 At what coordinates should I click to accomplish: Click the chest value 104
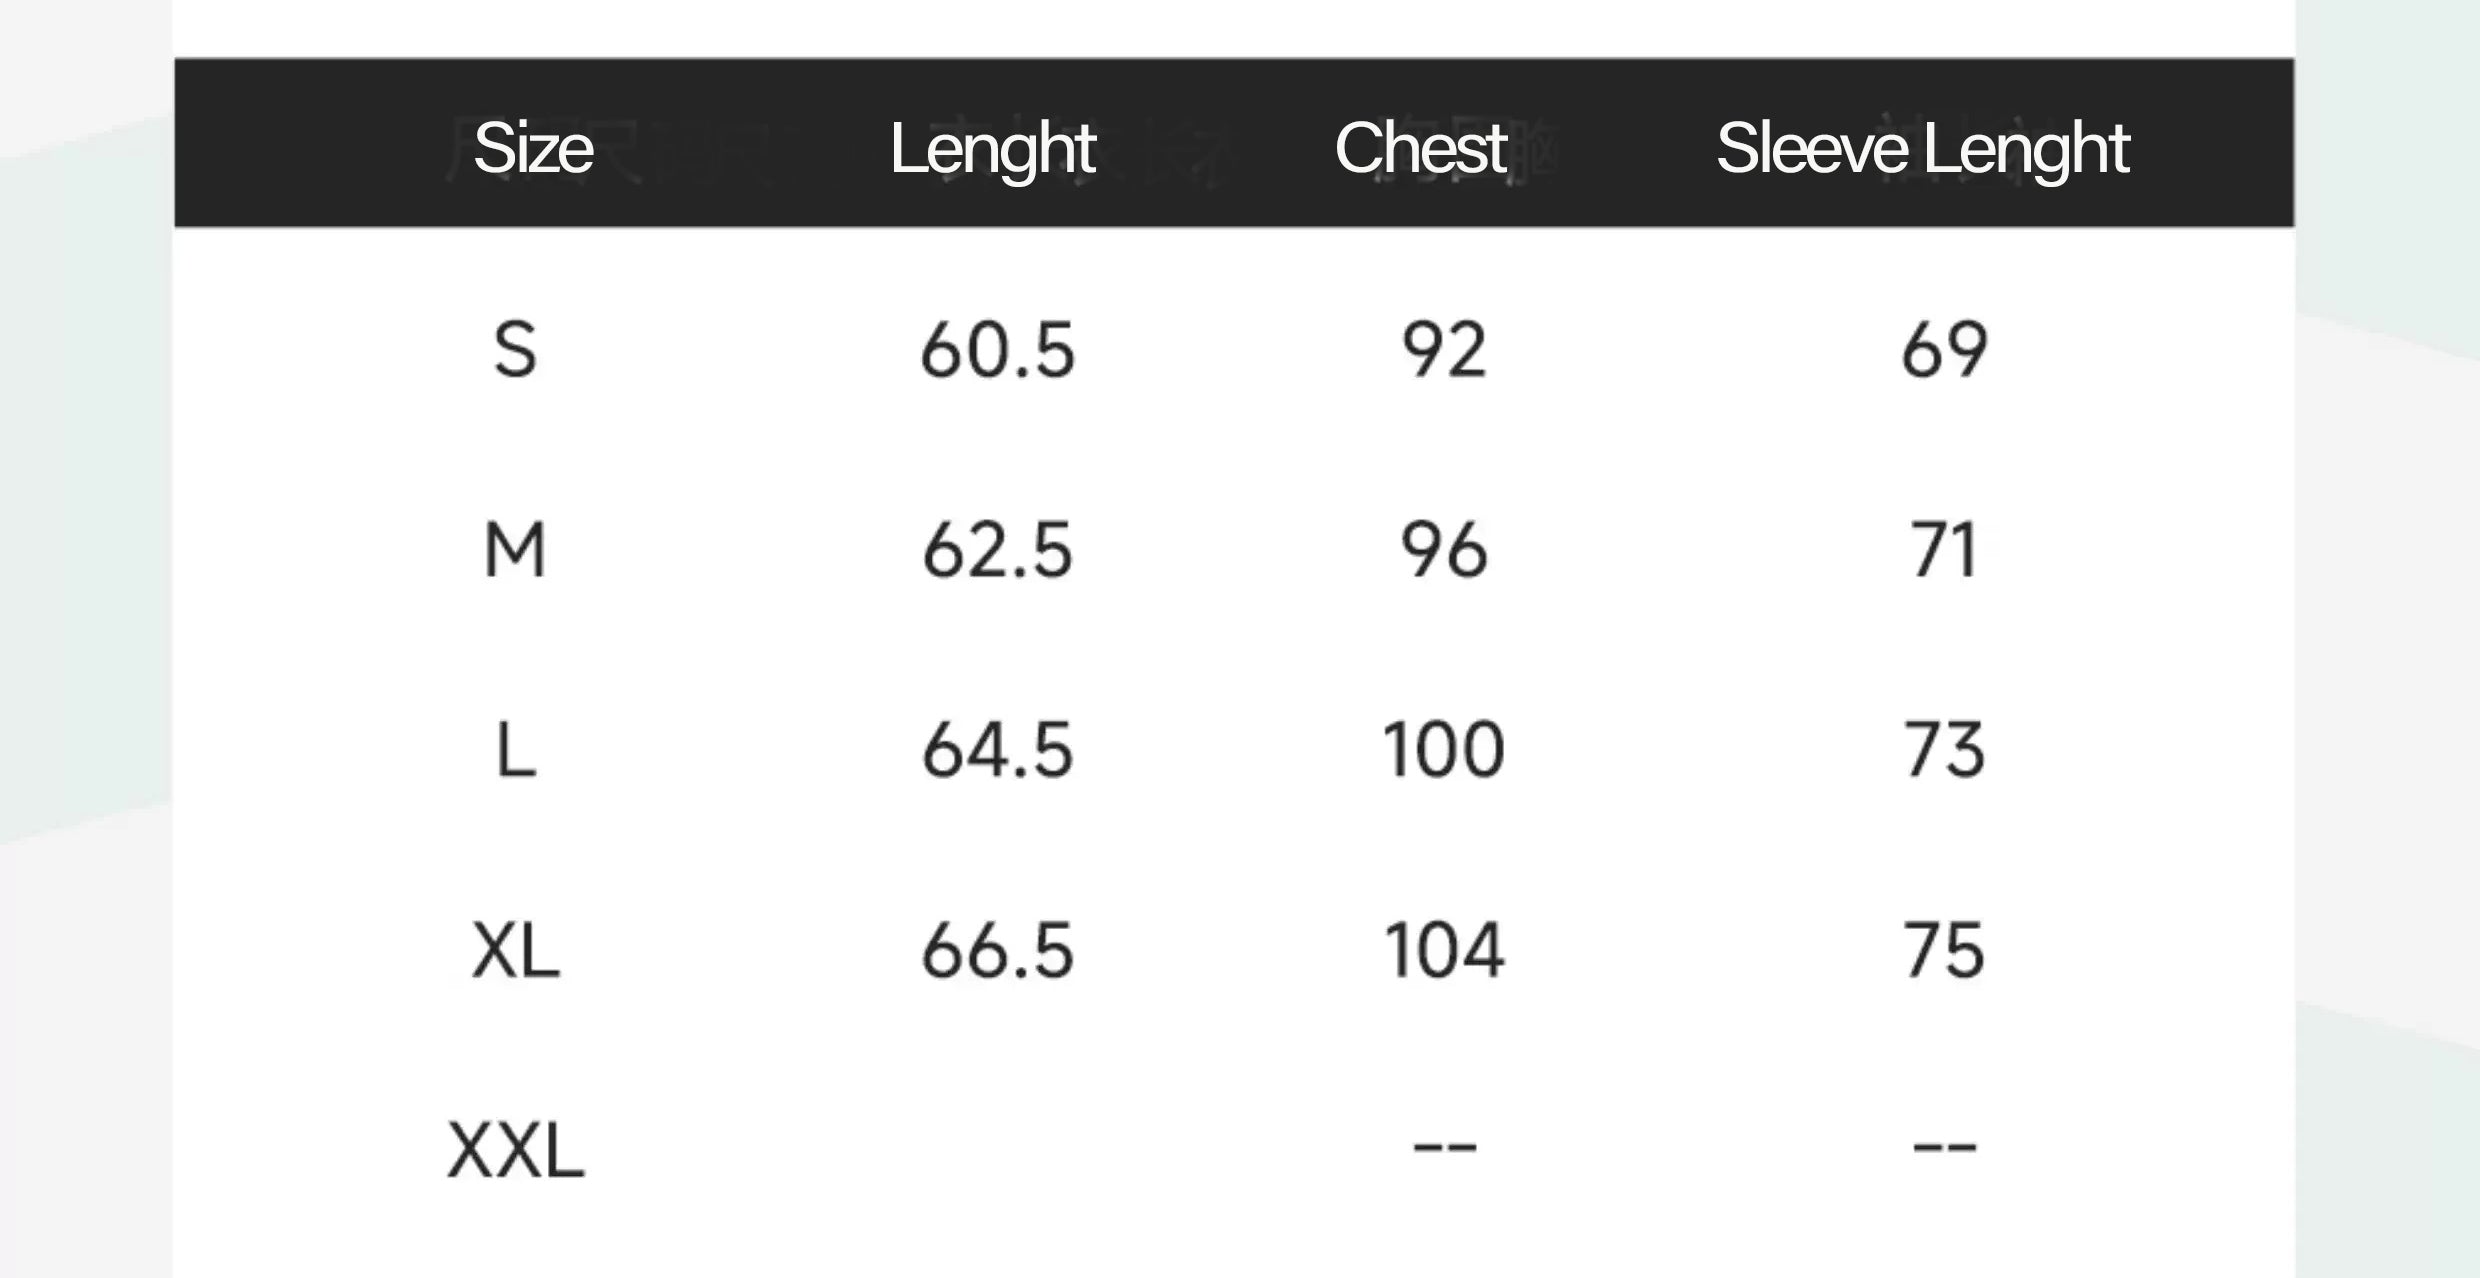tap(1443, 951)
